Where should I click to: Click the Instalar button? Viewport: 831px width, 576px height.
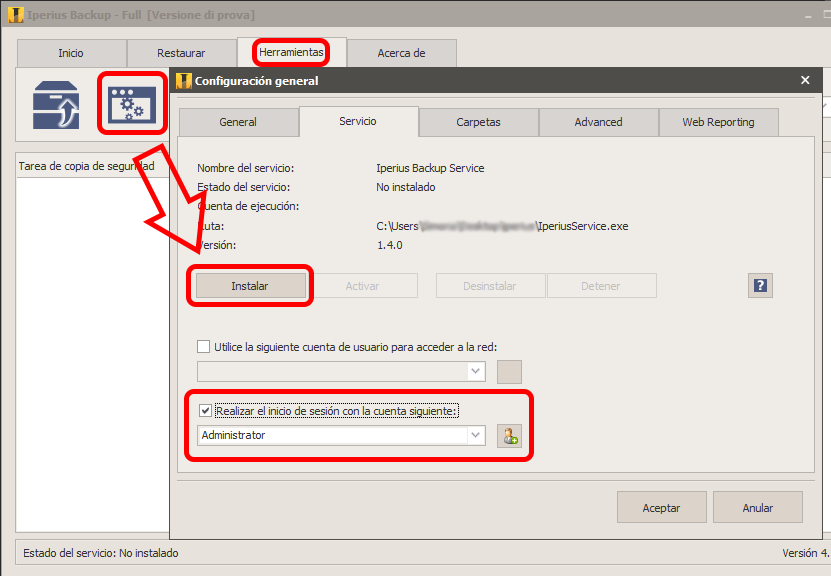click(x=250, y=286)
